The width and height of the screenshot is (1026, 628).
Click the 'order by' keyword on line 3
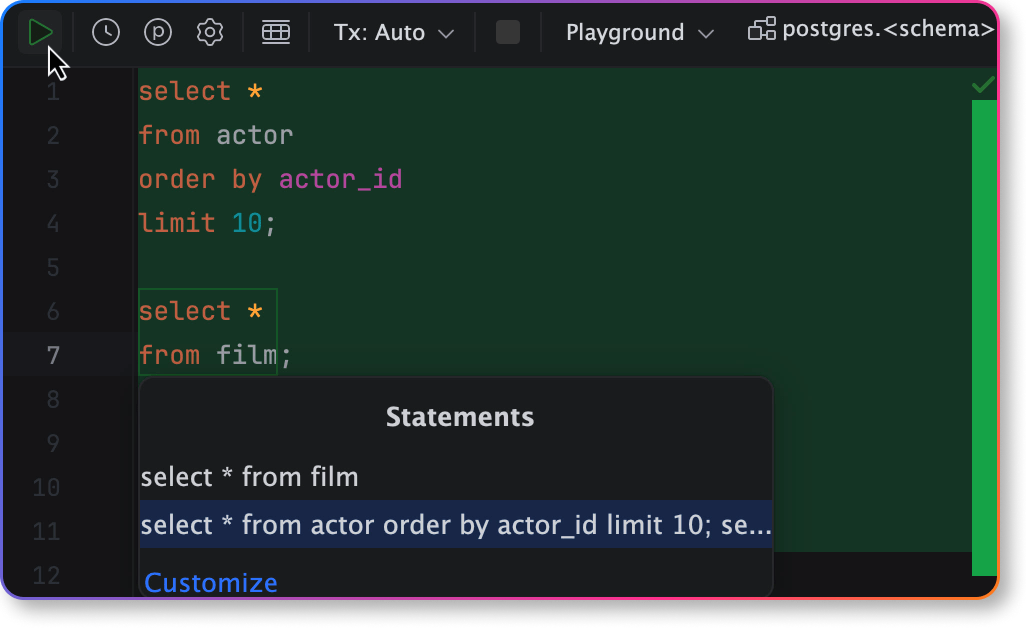pos(200,179)
